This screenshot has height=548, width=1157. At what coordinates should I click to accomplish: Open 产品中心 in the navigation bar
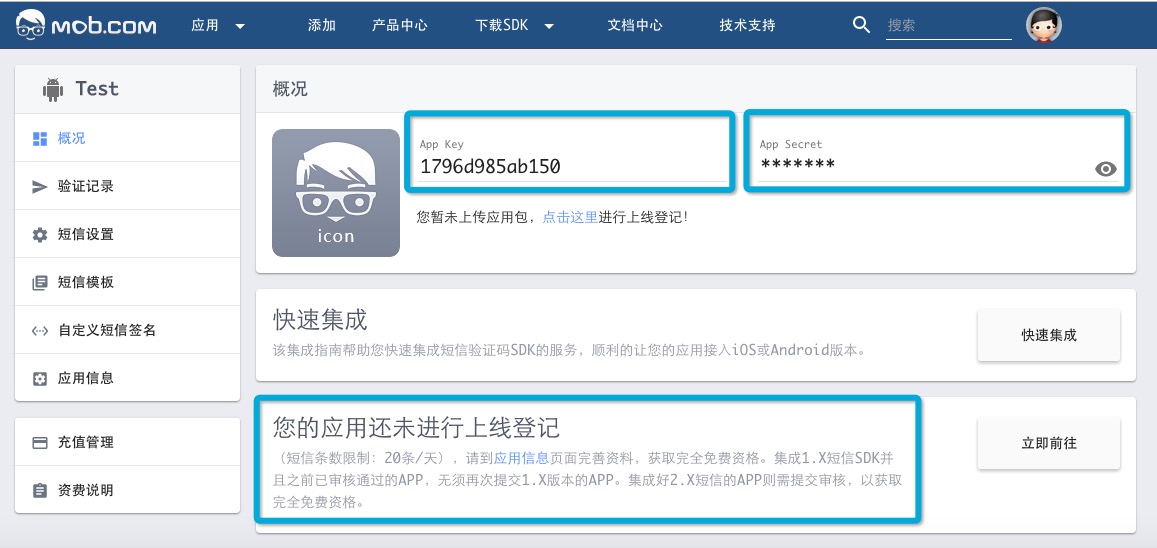pyautogui.click(x=400, y=25)
